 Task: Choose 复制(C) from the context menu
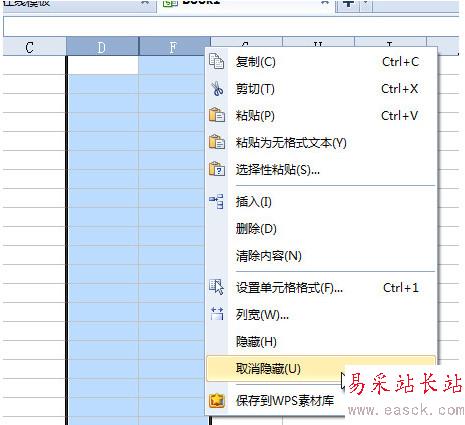click(x=321, y=62)
